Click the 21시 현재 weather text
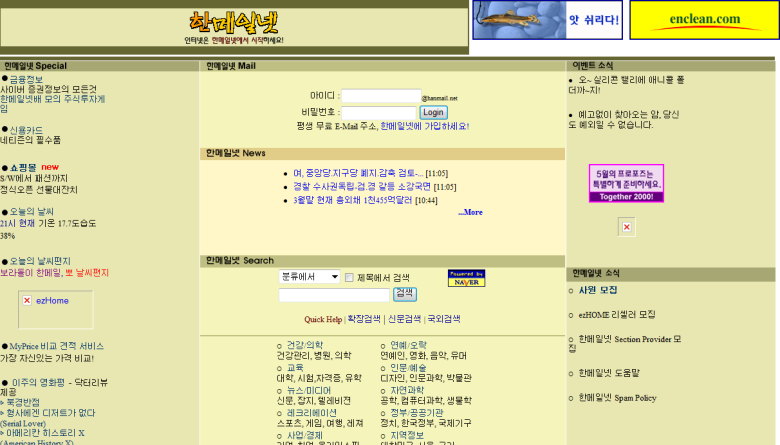The height and width of the screenshot is (445, 780). pyautogui.click(x=17, y=224)
